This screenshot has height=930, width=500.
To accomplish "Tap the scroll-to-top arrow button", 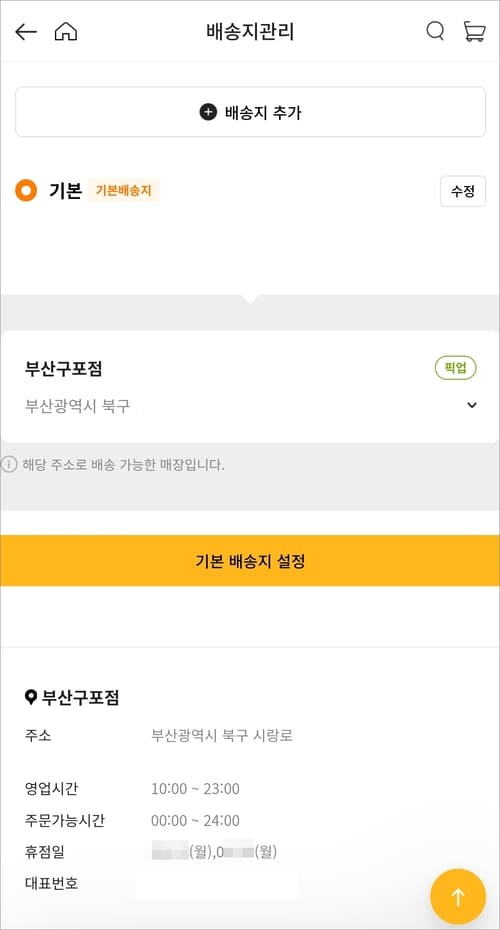I will (458, 897).
